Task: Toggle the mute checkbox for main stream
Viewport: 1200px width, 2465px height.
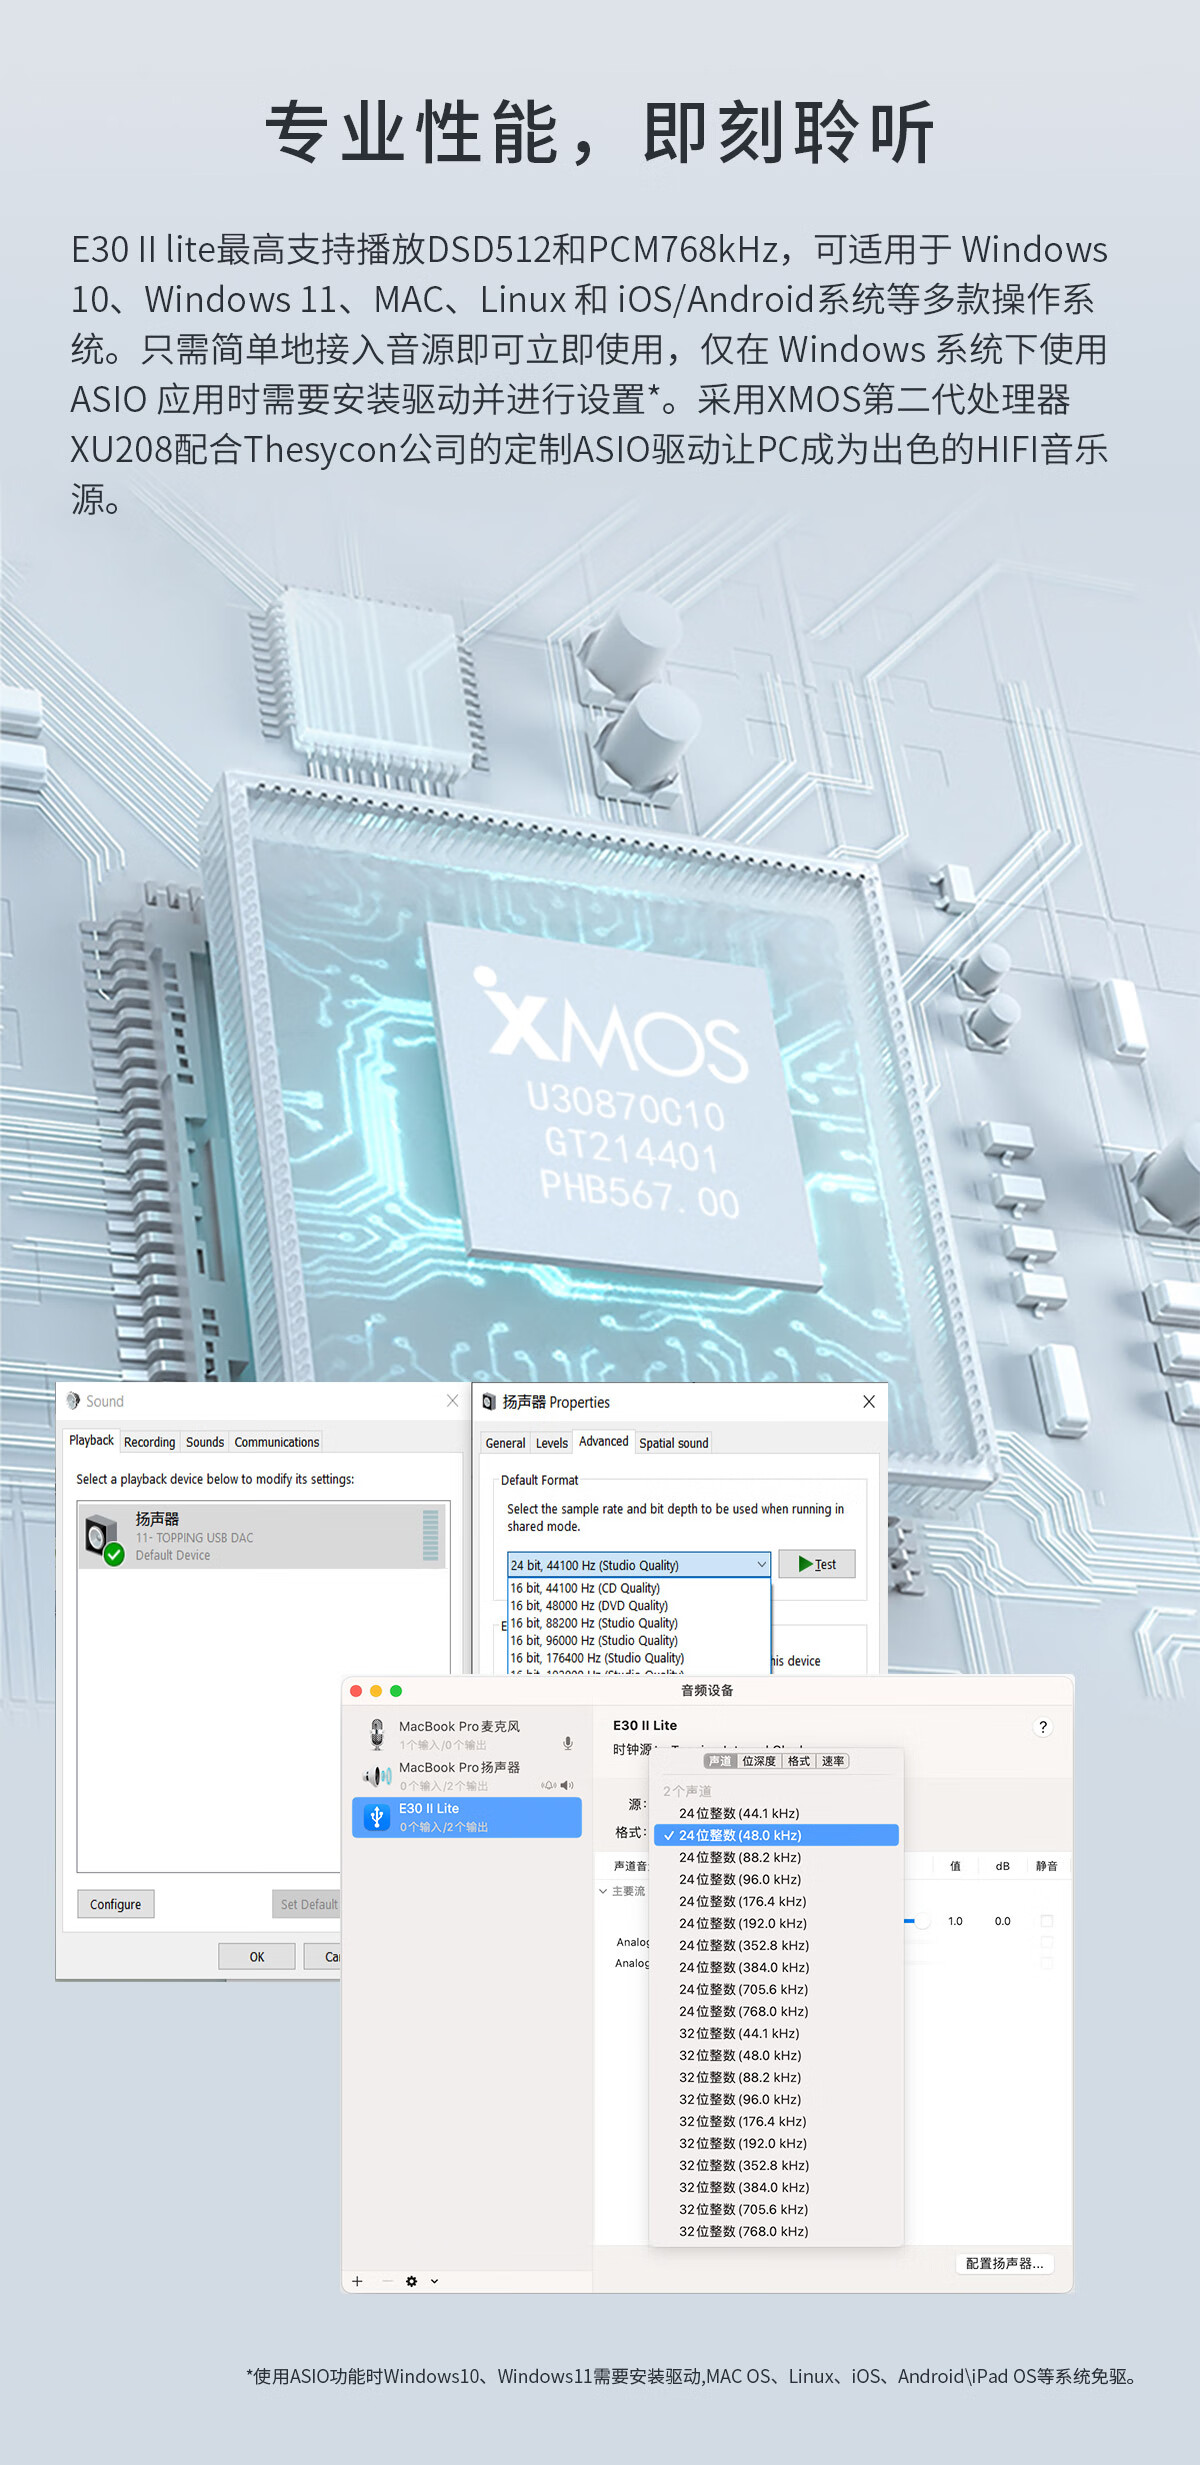Action: coord(1047,1921)
